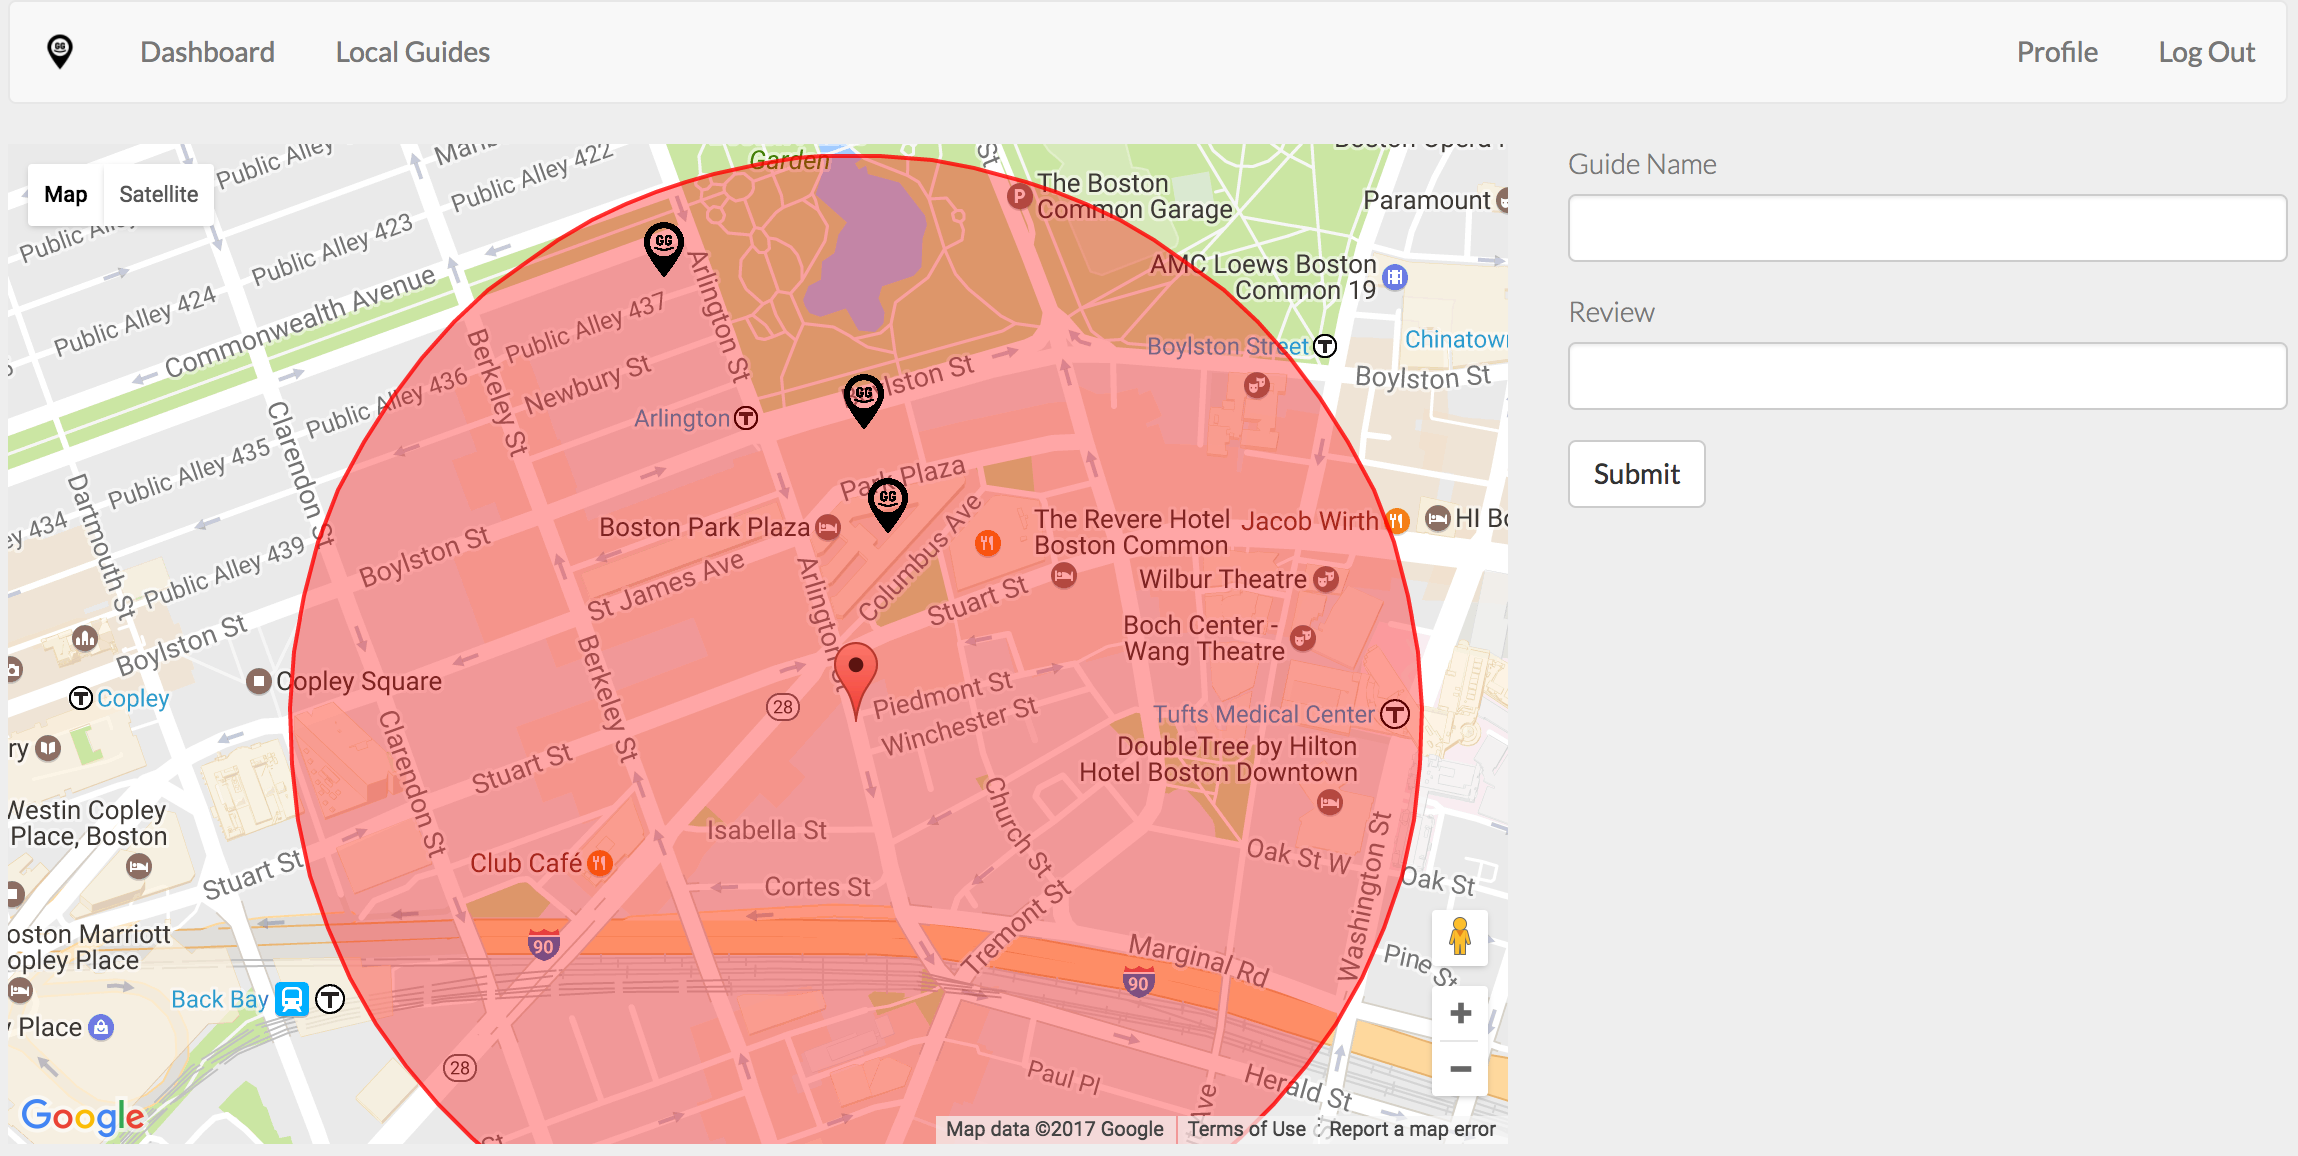Click the guide marker on Boylston St
This screenshot has width=2298, height=1156.
point(864,398)
